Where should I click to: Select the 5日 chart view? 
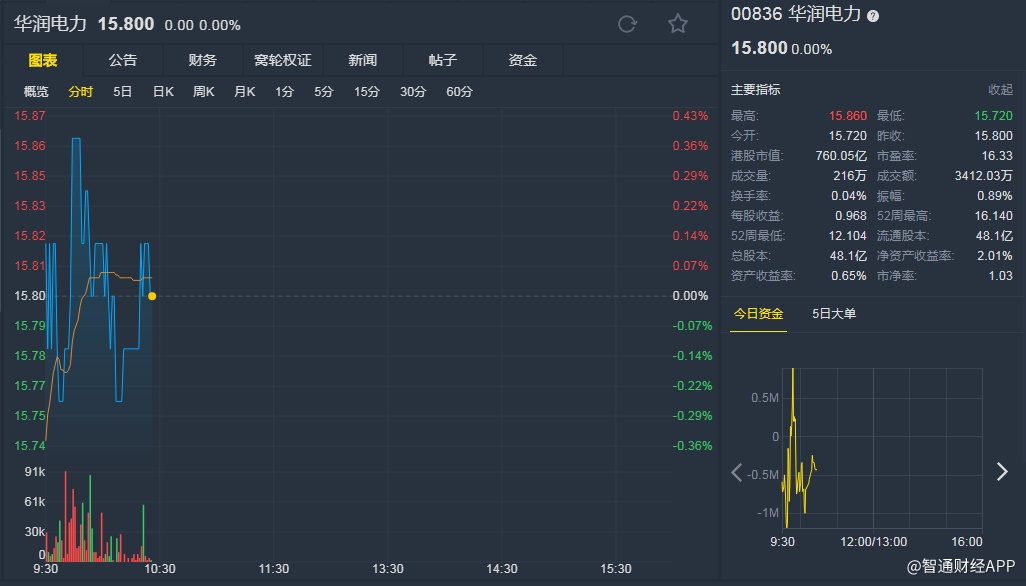pyautogui.click(x=122, y=92)
